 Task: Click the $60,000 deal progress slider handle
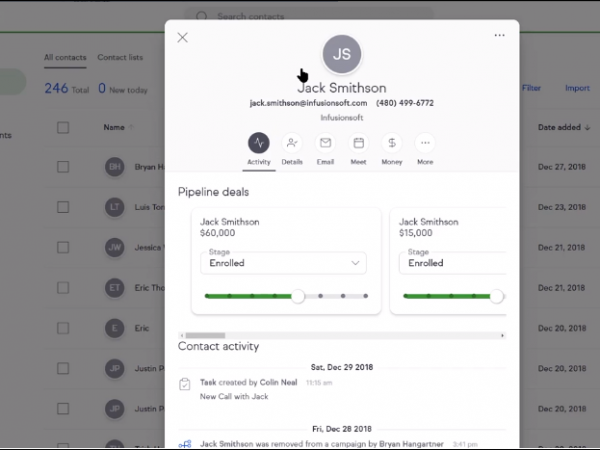[297, 296]
